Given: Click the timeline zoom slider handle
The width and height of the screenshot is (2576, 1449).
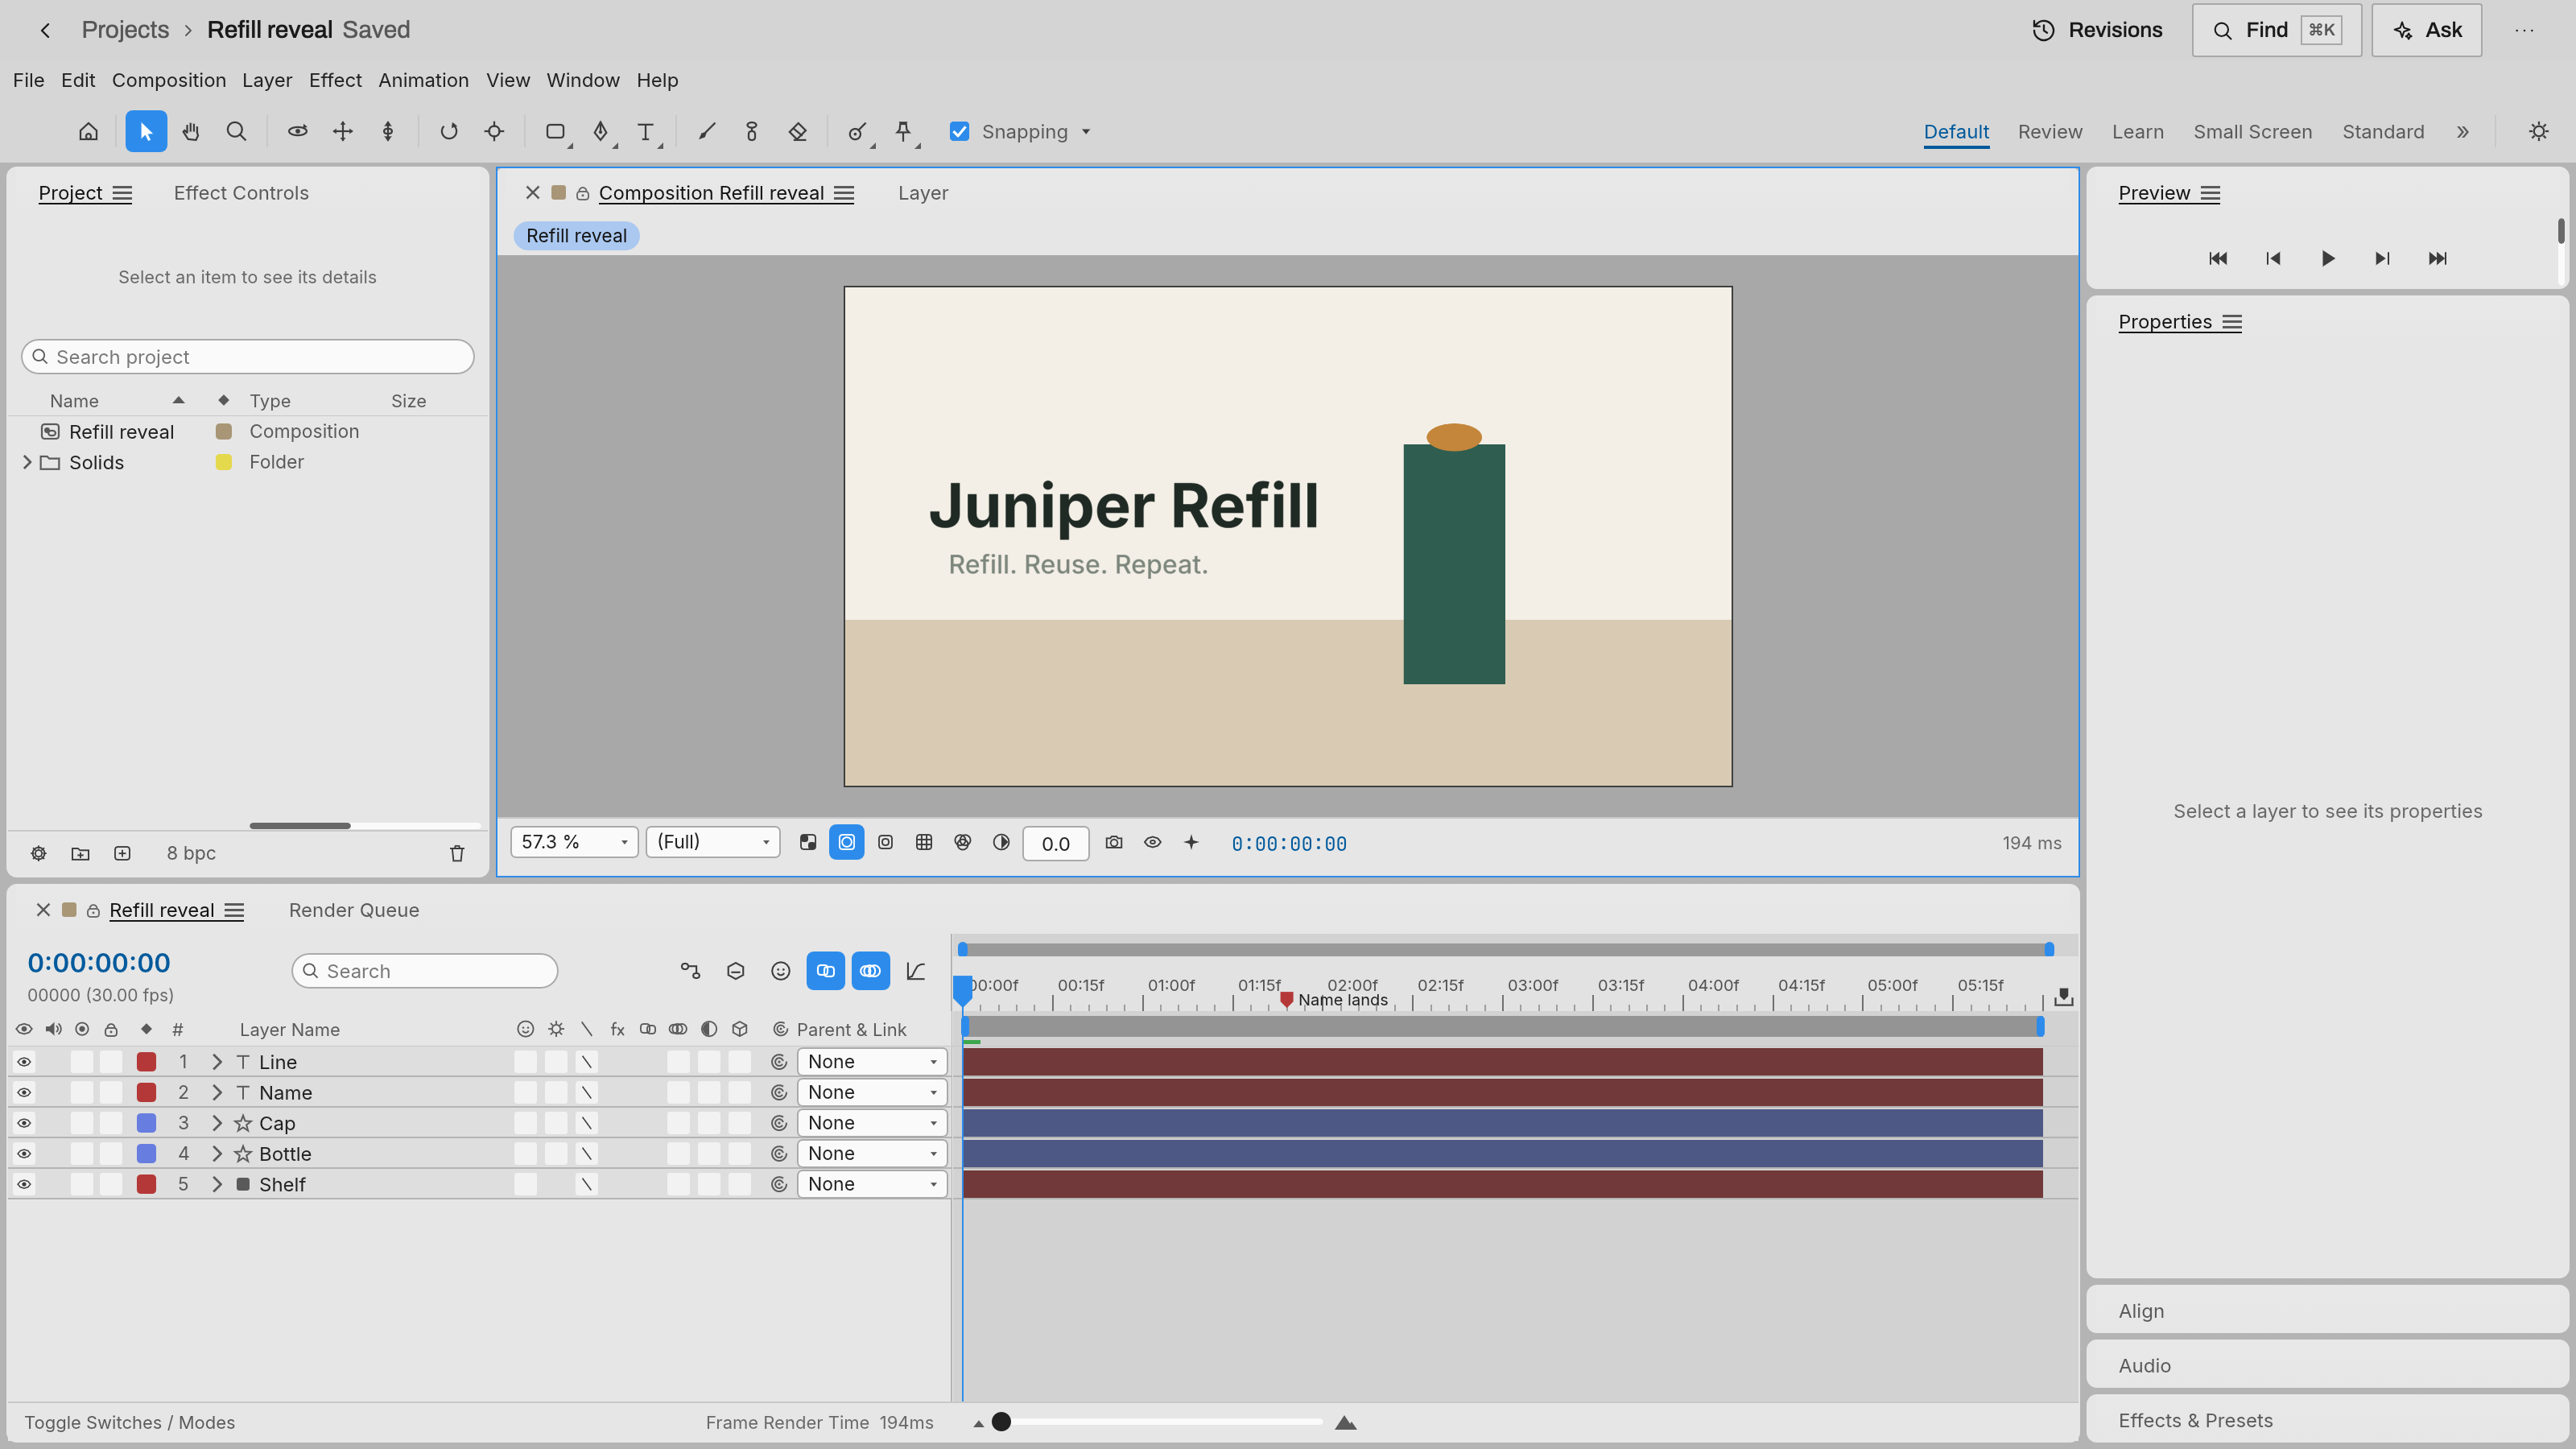Looking at the screenshot, I should click(x=1001, y=1422).
